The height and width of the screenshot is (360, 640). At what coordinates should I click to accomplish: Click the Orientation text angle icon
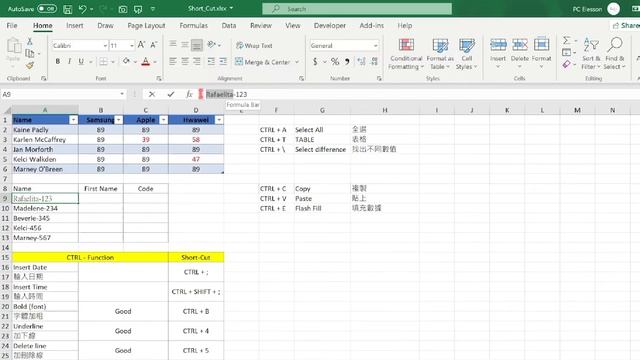point(211,44)
